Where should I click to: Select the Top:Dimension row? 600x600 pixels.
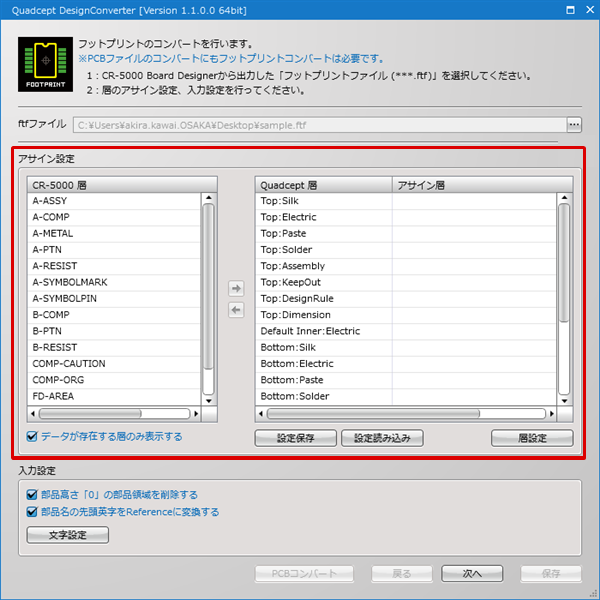point(406,315)
